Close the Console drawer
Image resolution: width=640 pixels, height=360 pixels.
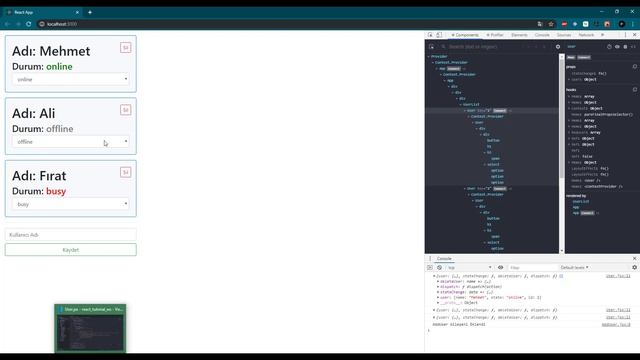click(634, 258)
